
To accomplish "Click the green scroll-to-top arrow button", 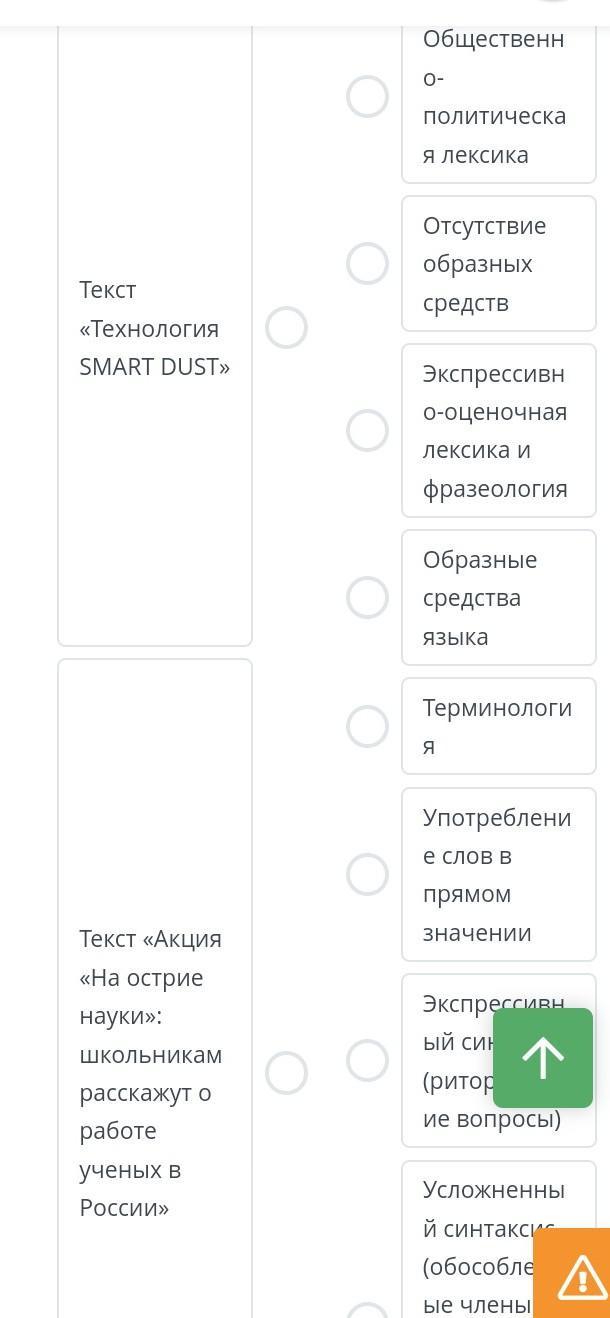I will tap(543, 1058).
